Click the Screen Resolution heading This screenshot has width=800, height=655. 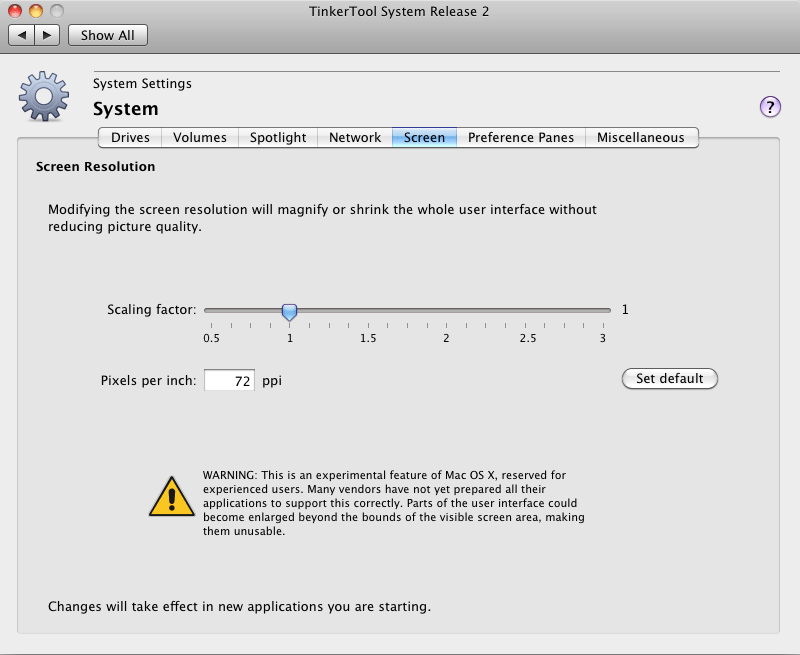(x=95, y=167)
